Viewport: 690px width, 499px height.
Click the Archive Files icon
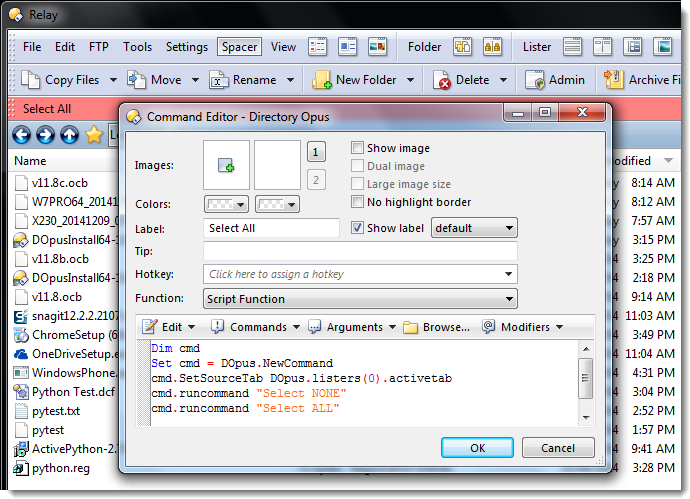pyautogui.click(x=614, y=80)
